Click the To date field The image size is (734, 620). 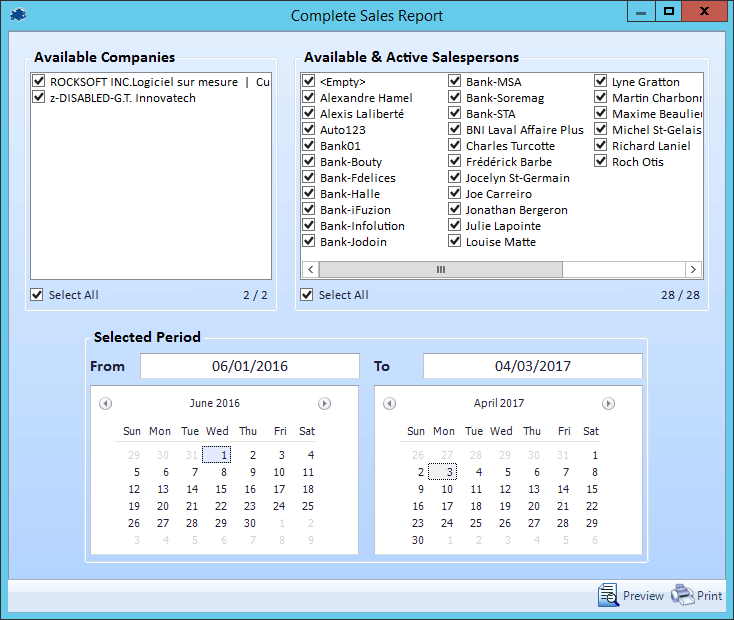click(x=532, y=366)
